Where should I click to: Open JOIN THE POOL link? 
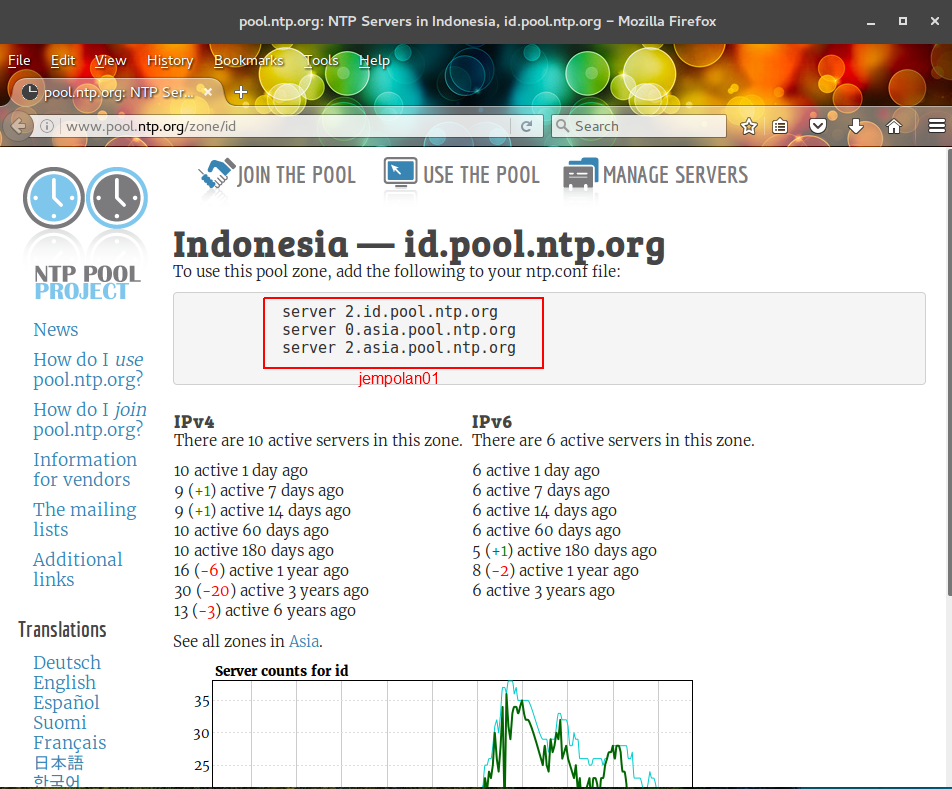point(296,175)
